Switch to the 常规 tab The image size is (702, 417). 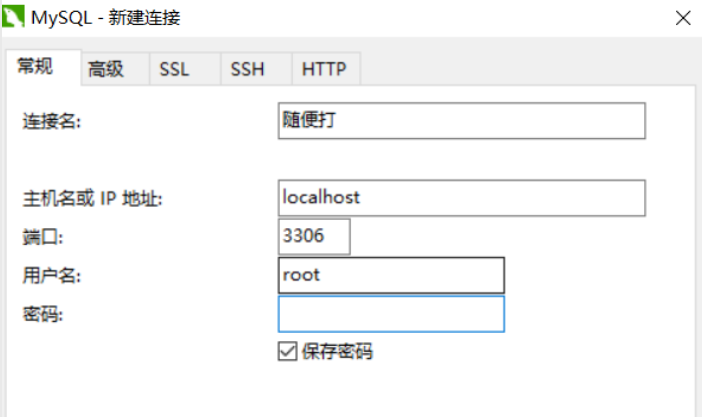click(x=43, y=67)
